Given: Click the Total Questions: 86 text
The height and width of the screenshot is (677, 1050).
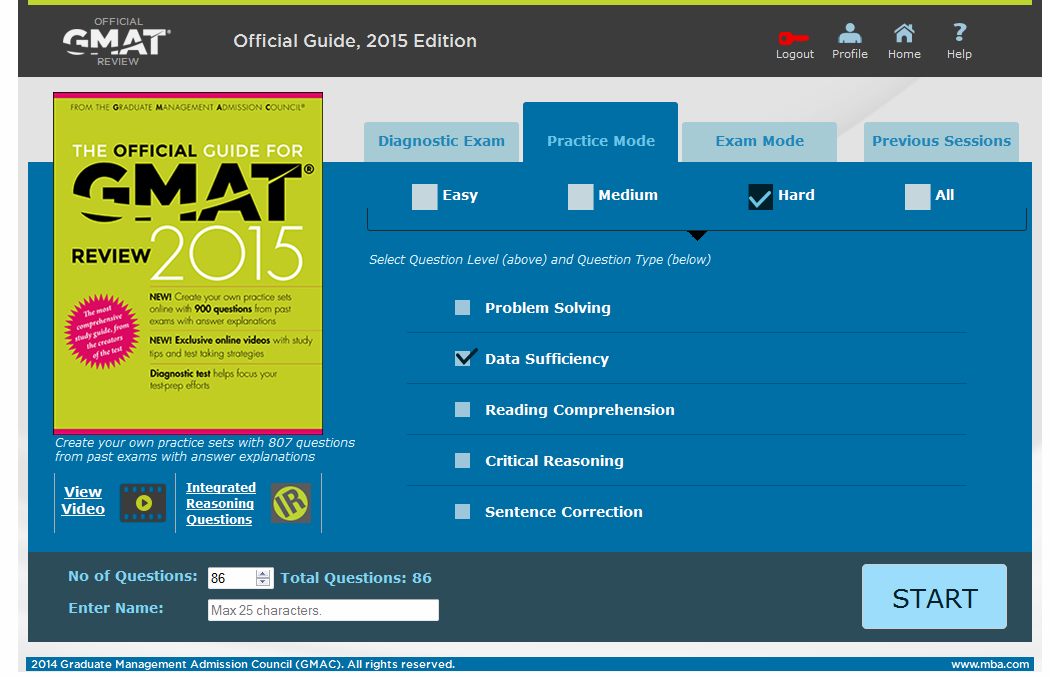Looking at the screenshot, I should click(x=356, y=578).
